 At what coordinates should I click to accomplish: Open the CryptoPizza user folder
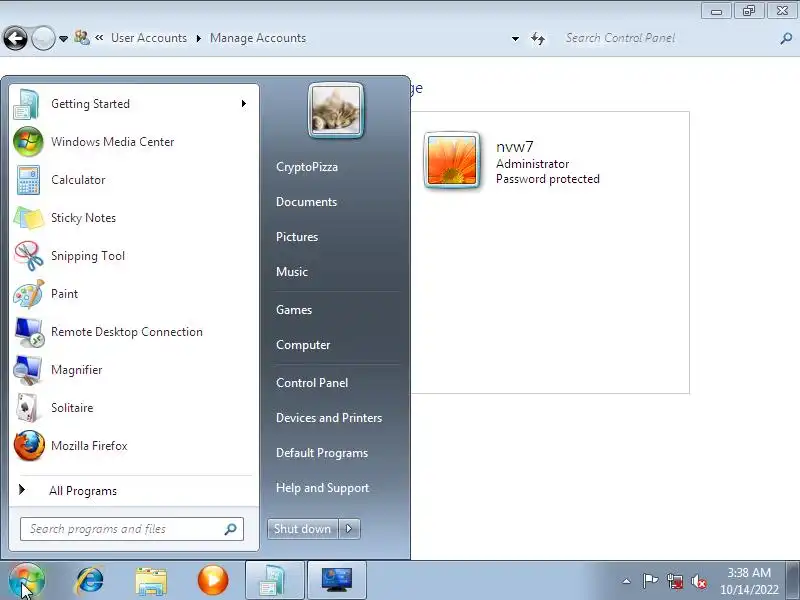(307, 167)
